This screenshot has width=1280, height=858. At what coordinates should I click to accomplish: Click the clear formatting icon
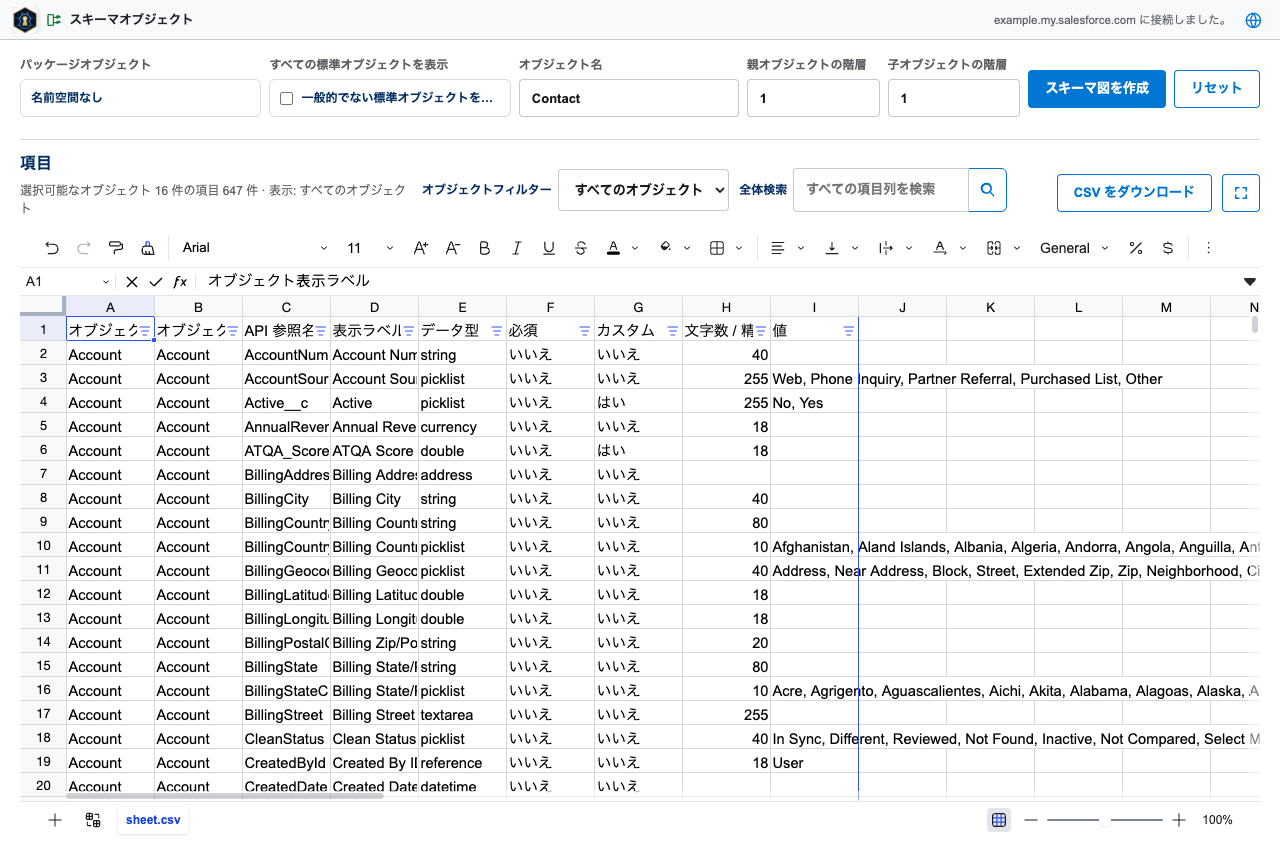coord(148,248)
